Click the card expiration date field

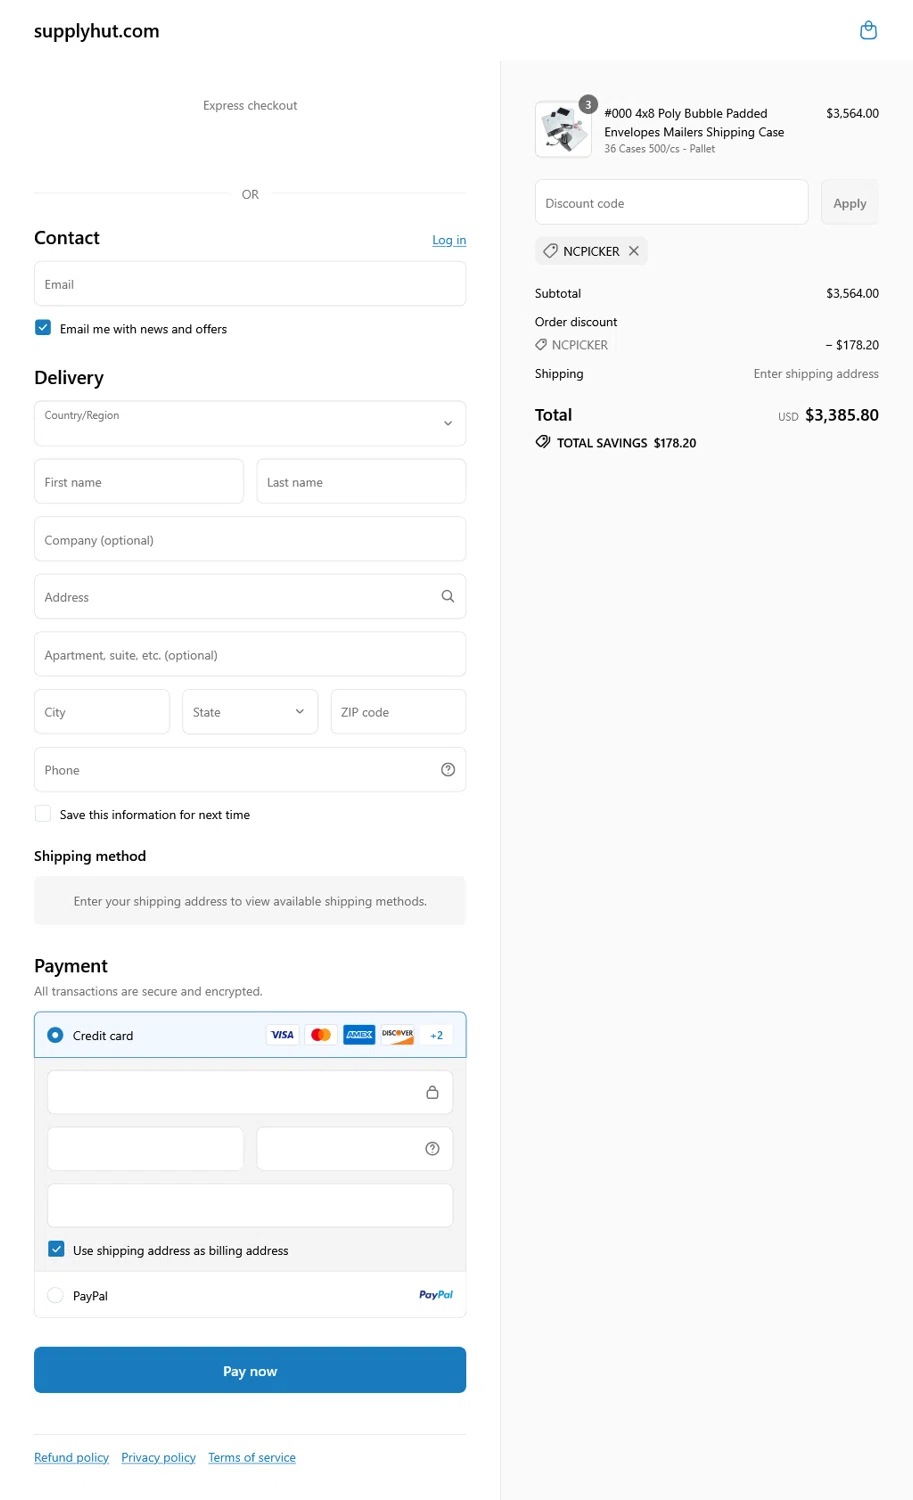tap(146, 1149)
